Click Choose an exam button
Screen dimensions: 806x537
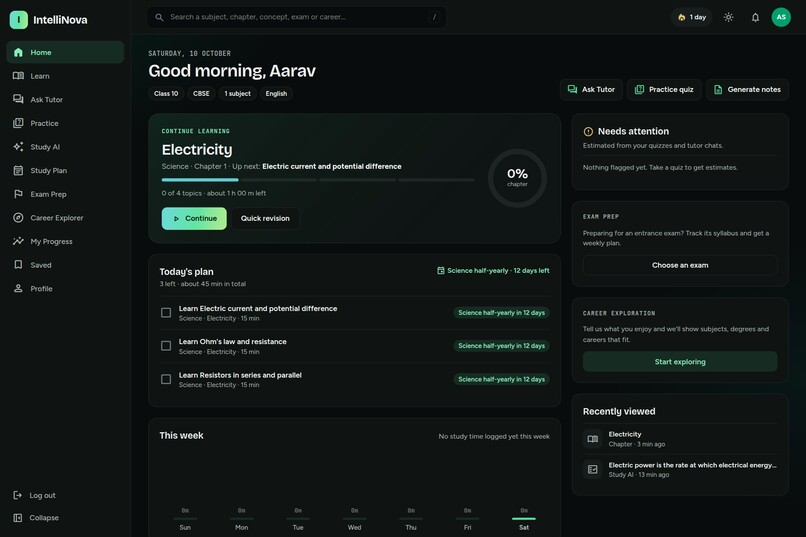click(x=680, y=266)
